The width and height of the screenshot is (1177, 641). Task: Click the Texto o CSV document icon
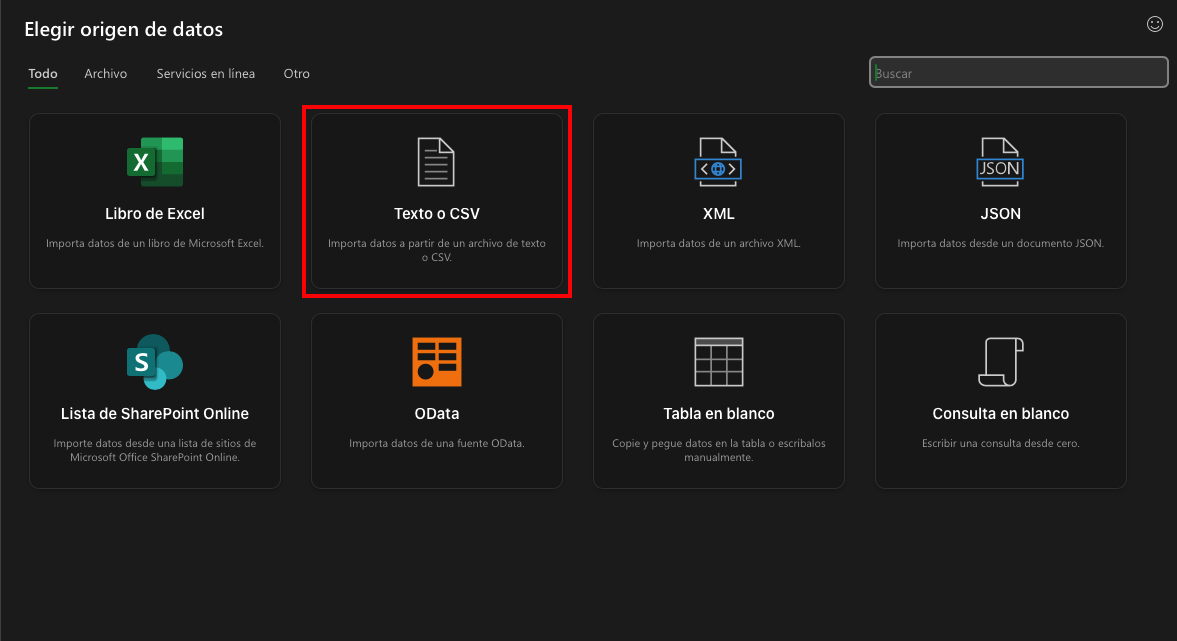(436, 162)
